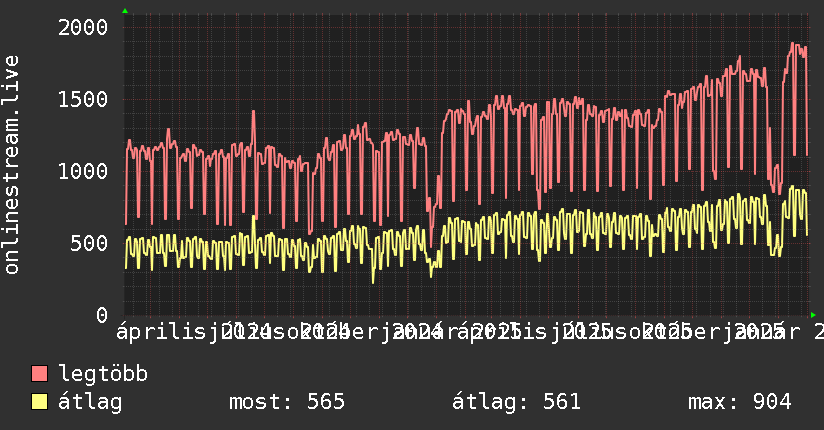This screenshot has height=430, width=824.
Task: Click the max: 904 statistic
Action: (739, 402)
